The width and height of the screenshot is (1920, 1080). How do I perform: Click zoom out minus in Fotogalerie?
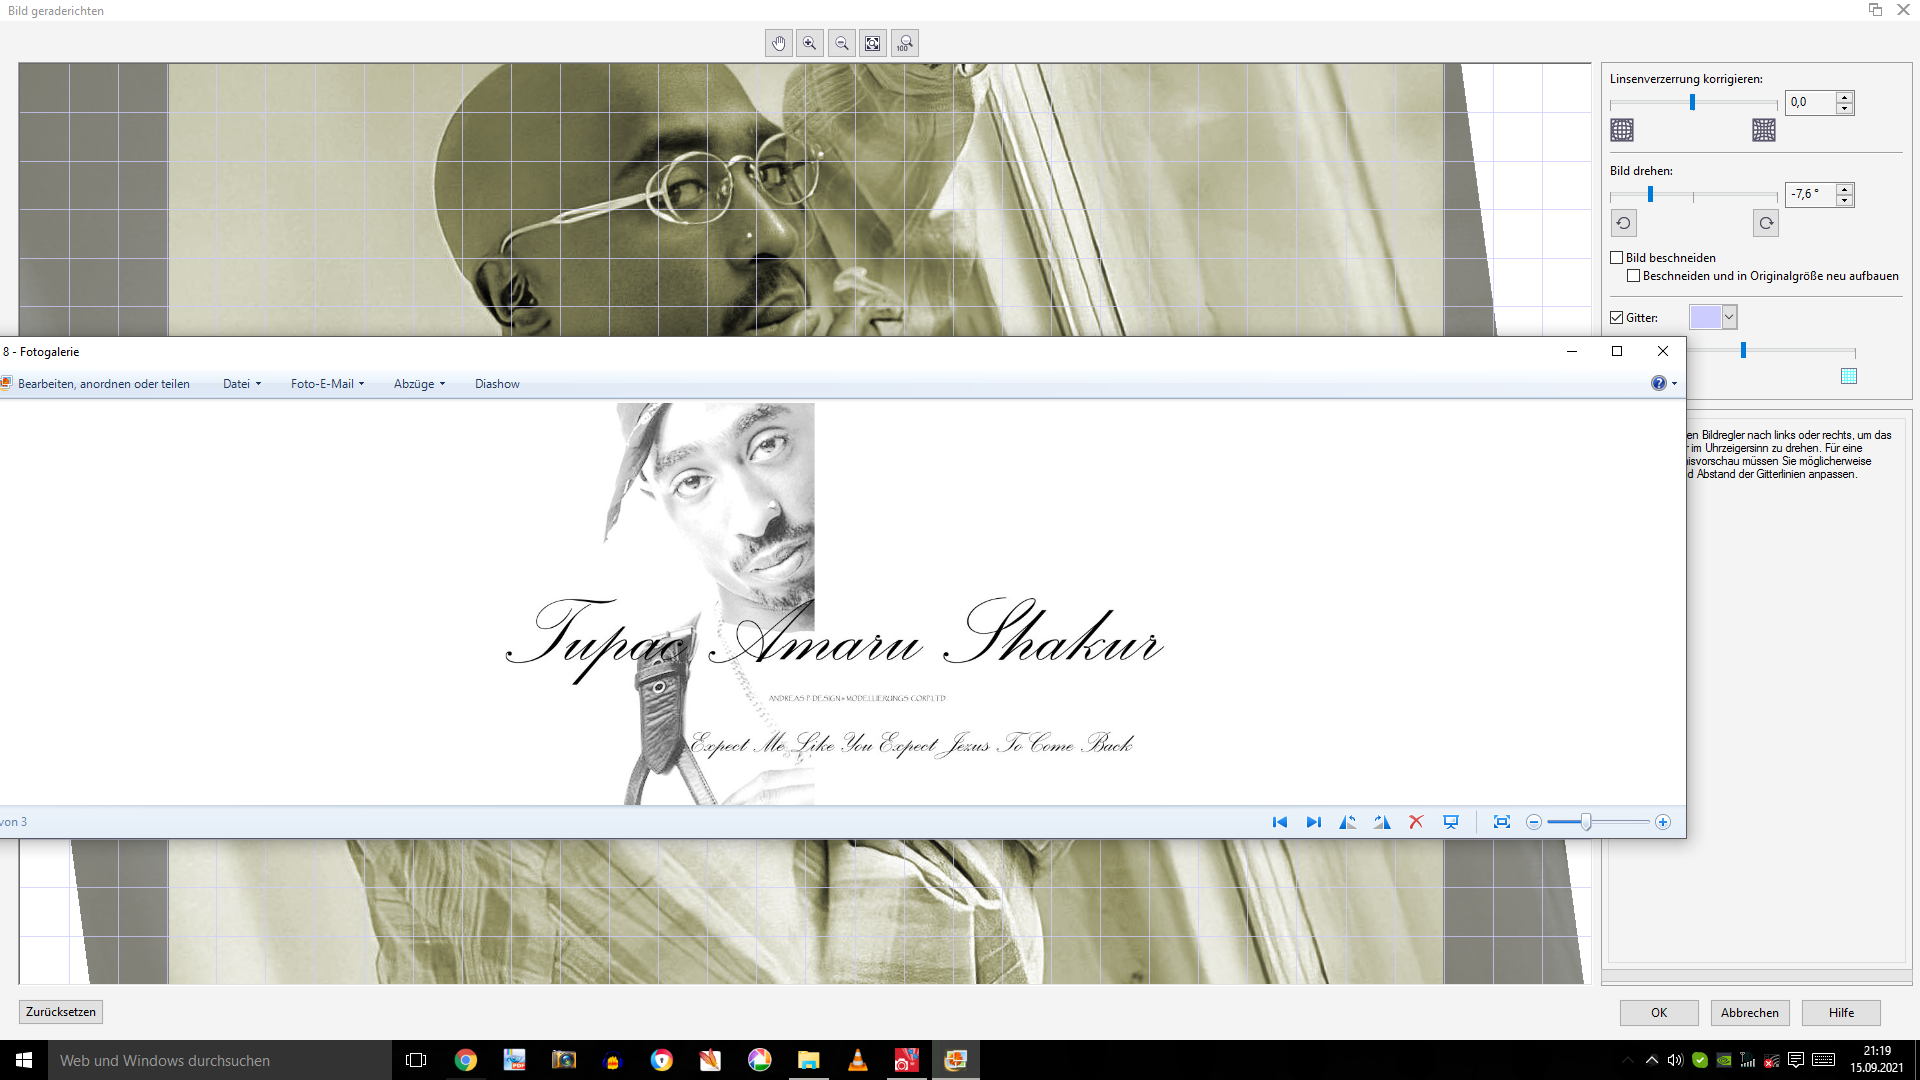[1534, 822]
